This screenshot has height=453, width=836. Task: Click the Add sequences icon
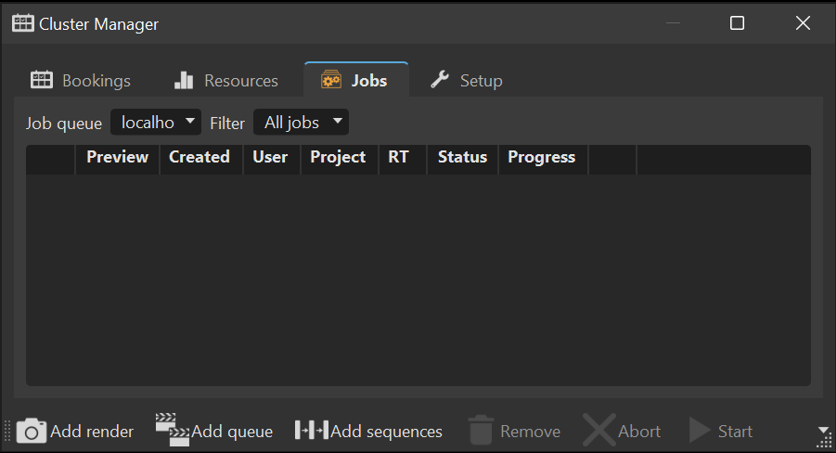coord(311,430)
